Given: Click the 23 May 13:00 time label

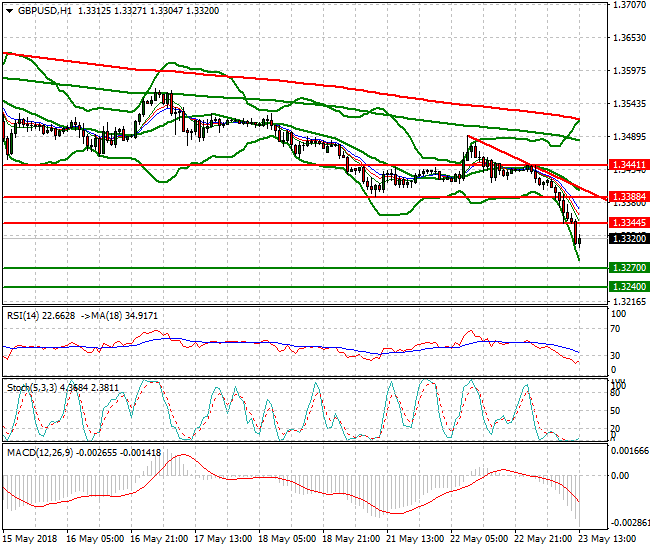Looking at the screenshot, I should 607,539.
